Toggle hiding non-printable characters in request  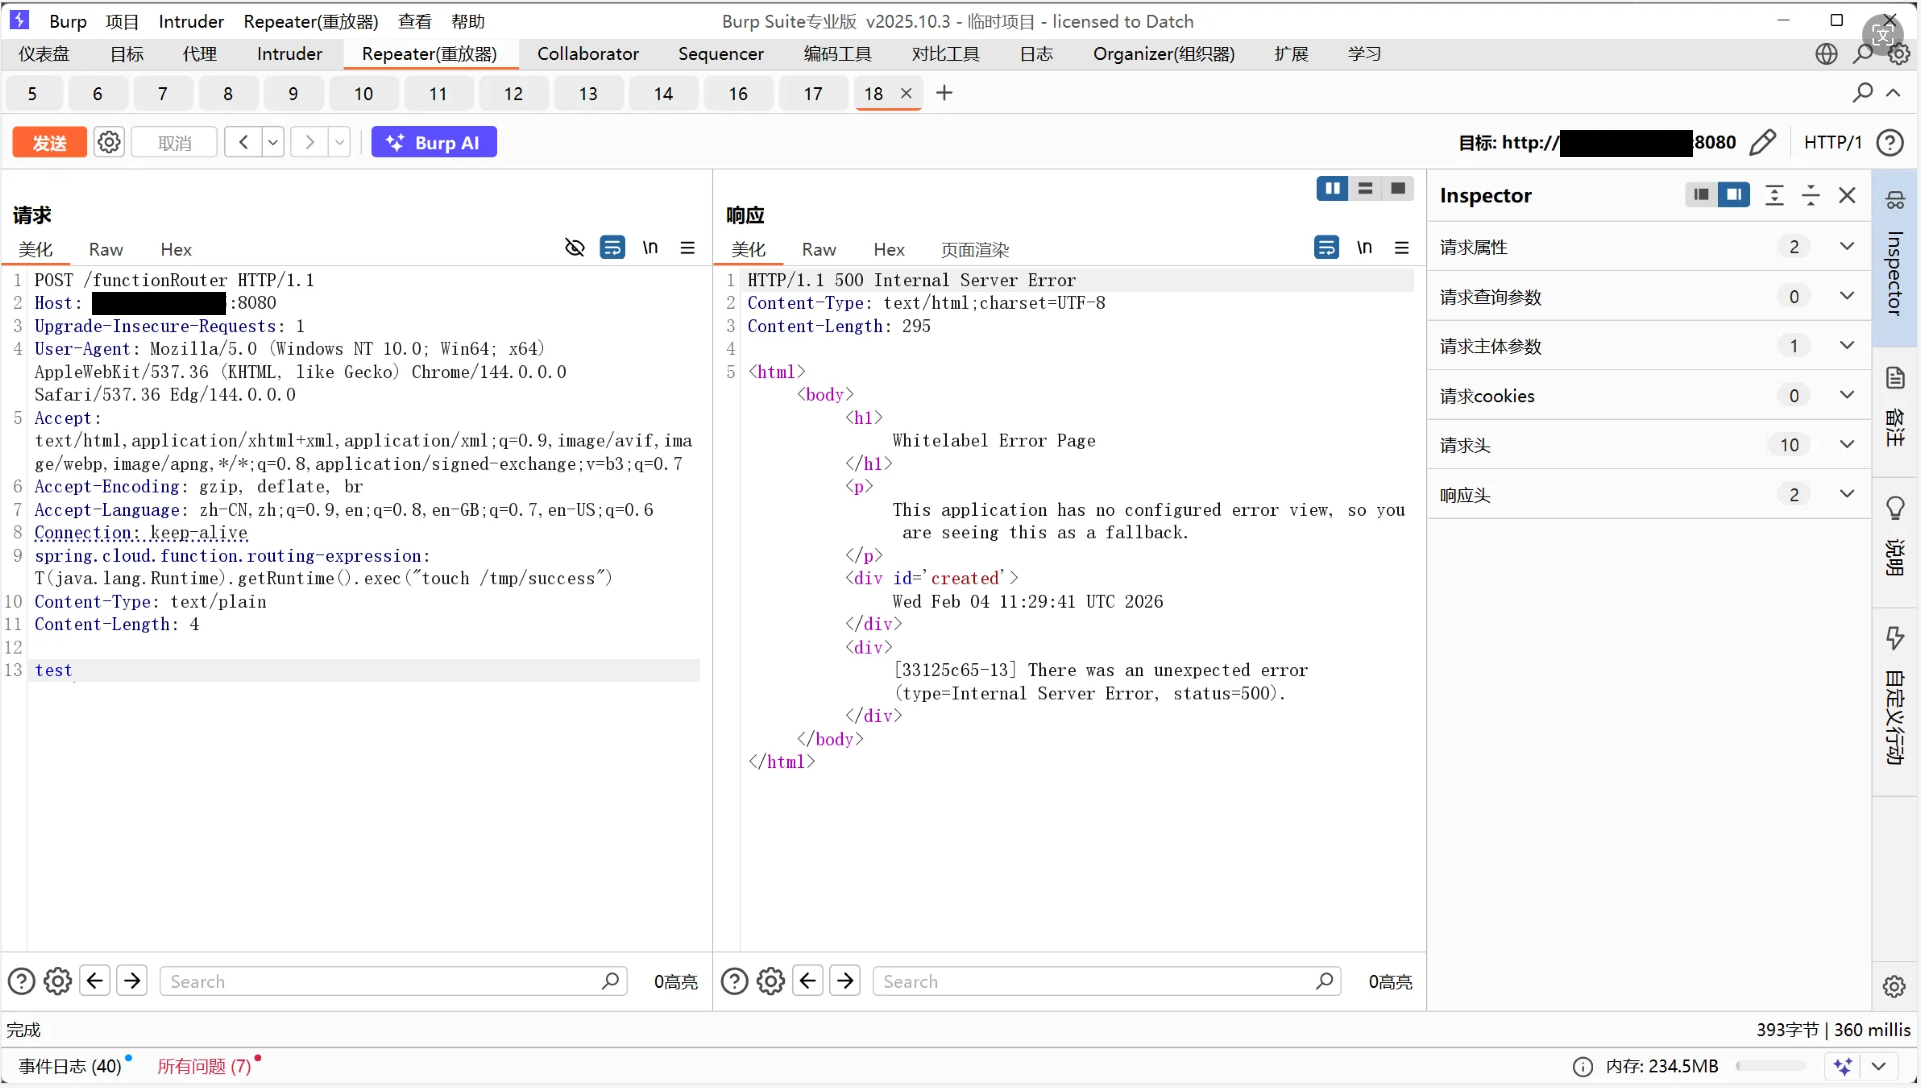[575, 247]
